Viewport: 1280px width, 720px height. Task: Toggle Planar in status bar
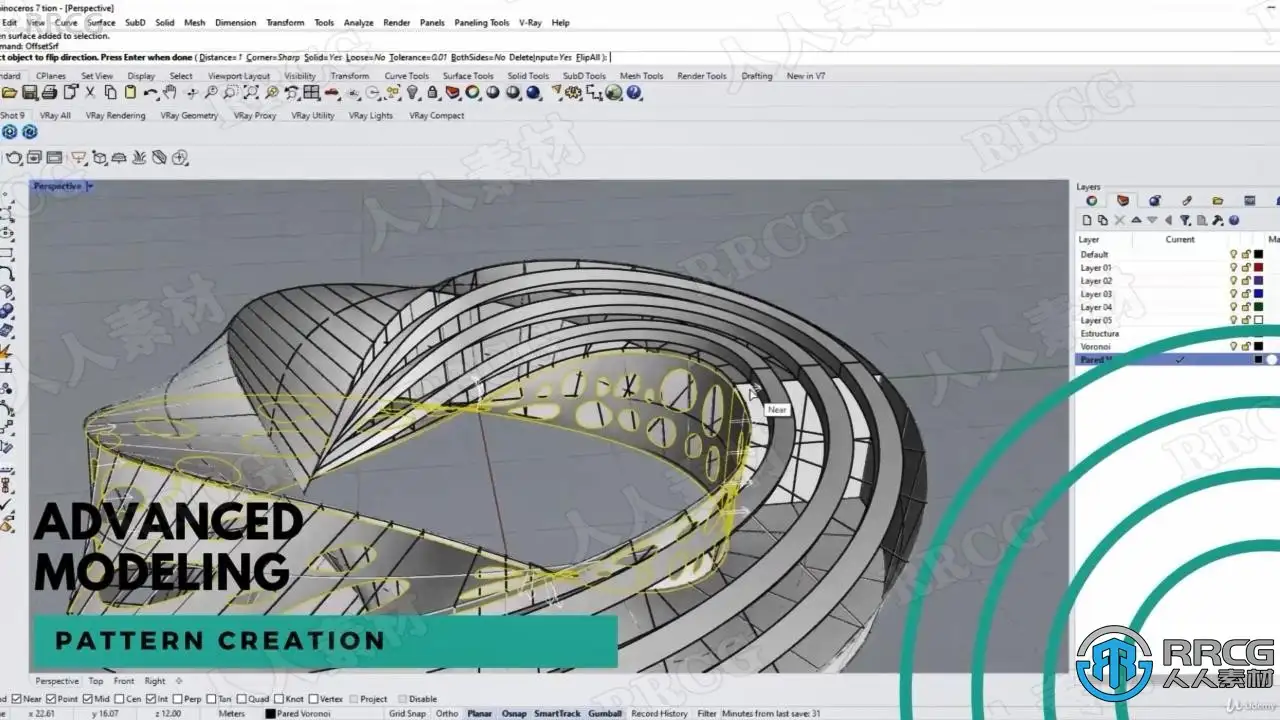point(479,713)
